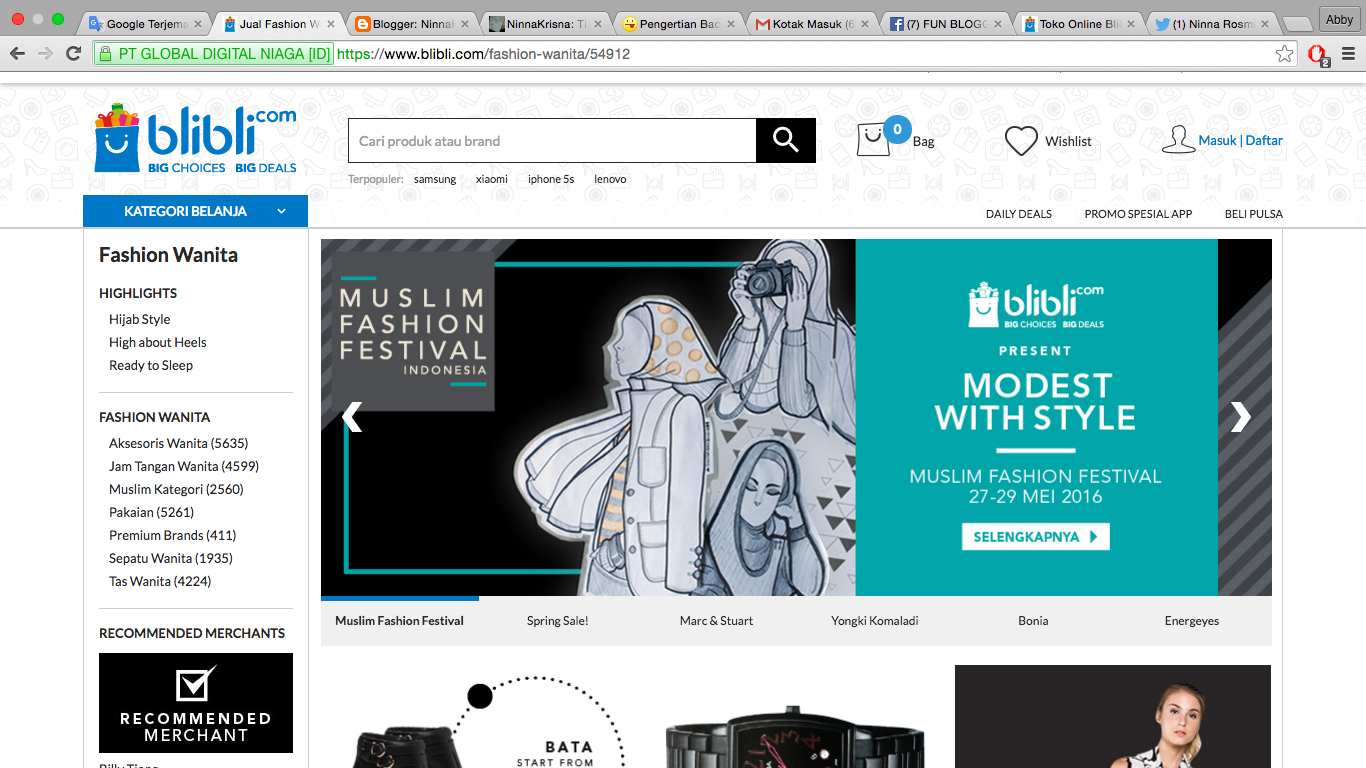The height and width of the screenshot is (768, 1366).
Task: Focus the product search field
Action: pos(552,140)
